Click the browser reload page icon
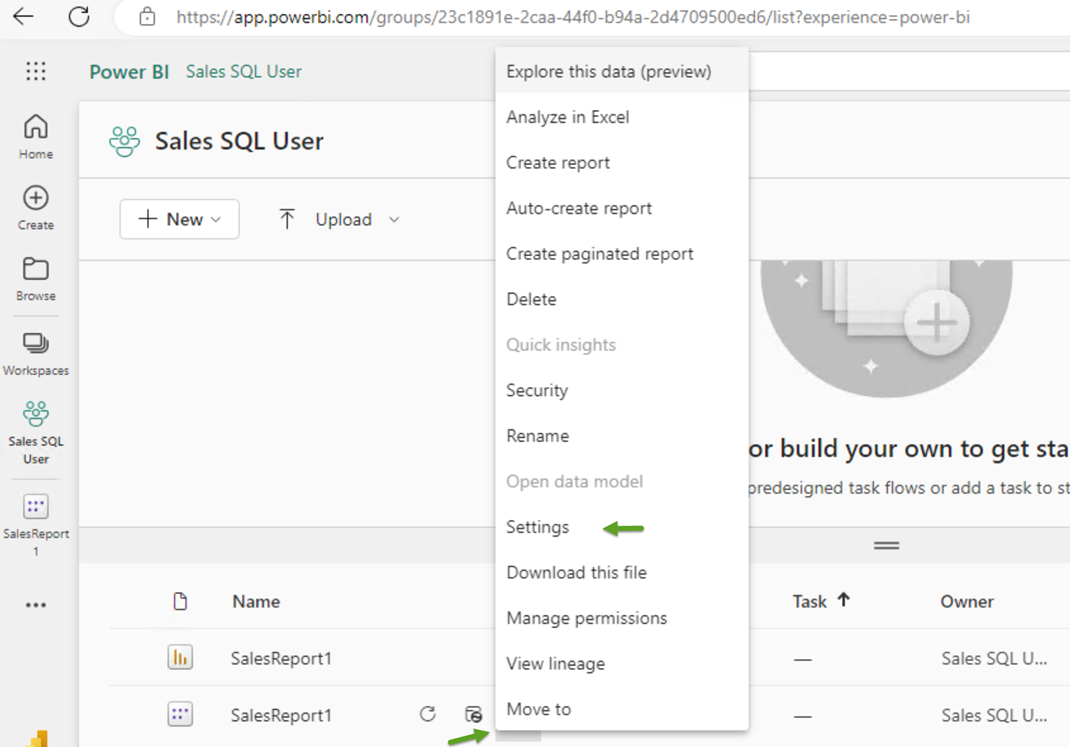 [x=79, y=16]
